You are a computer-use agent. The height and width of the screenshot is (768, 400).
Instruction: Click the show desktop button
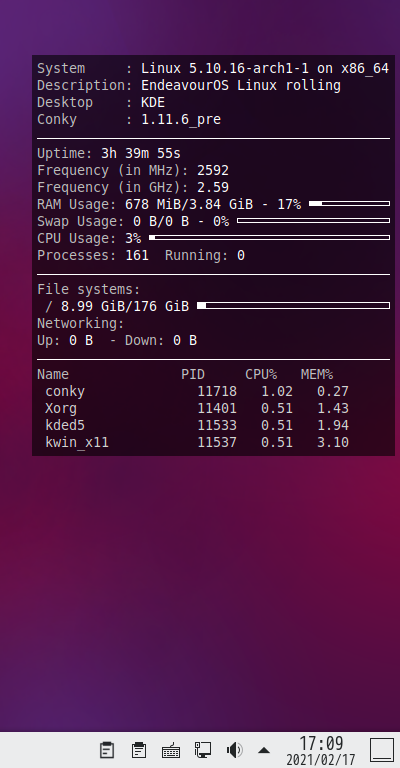click(x=382, y=750)
